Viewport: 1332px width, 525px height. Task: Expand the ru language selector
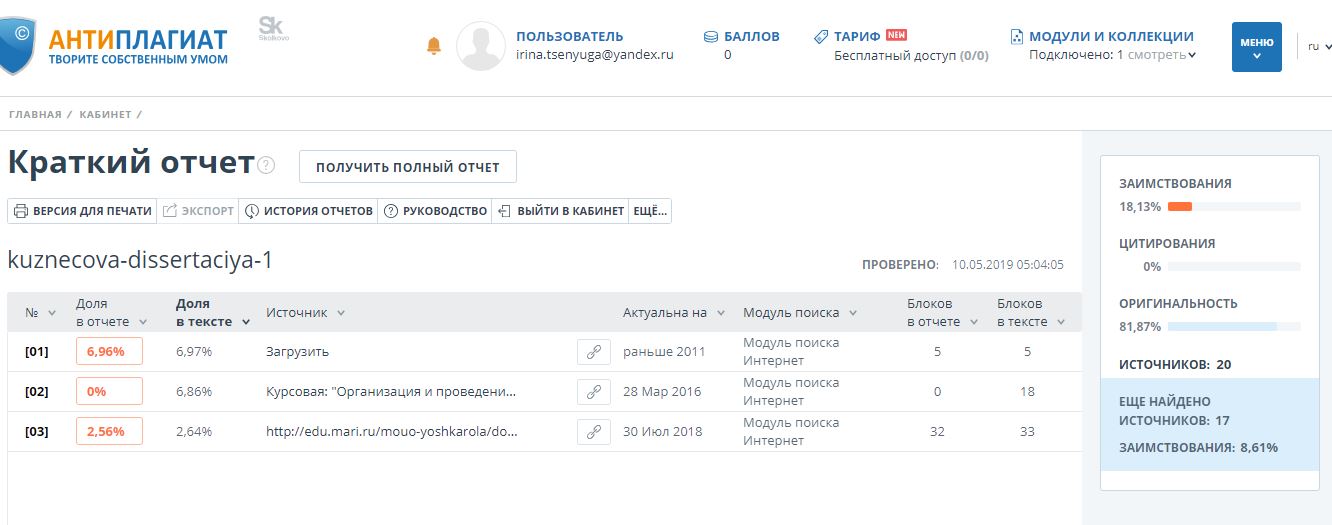tap(1319, 47)
